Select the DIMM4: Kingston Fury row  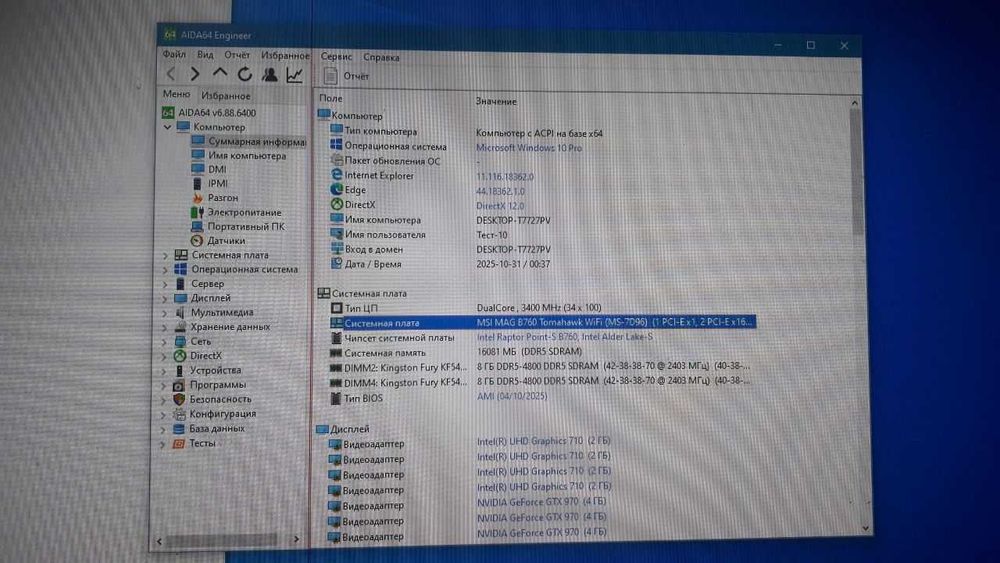coord(540,382)
